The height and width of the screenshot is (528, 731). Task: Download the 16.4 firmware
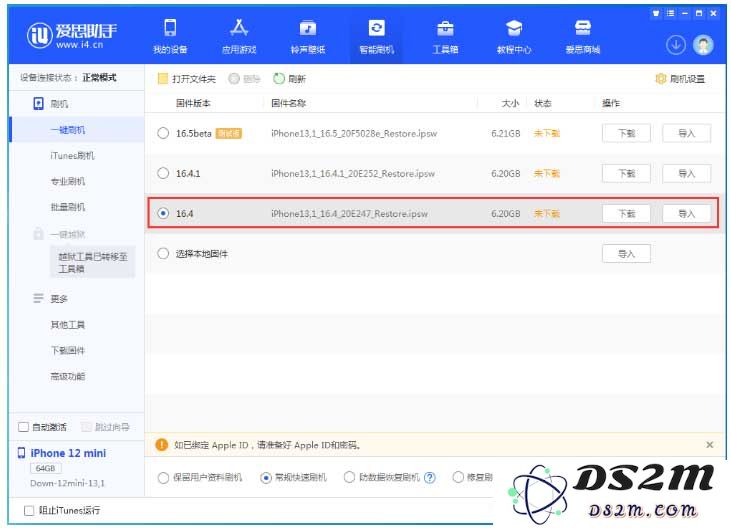[626, 213]
